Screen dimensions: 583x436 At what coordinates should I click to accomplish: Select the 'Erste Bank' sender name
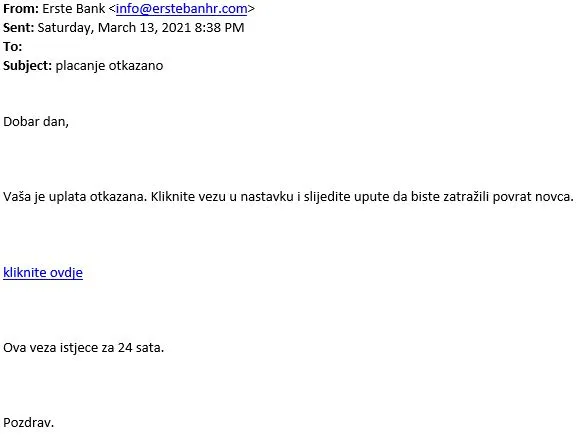[74, 9]
